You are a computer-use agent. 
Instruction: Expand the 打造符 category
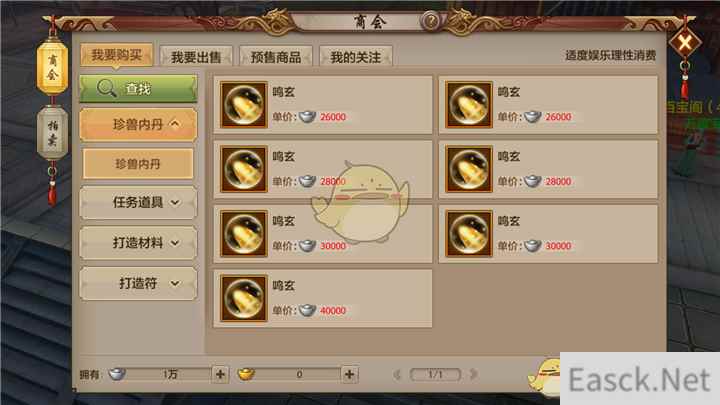coord(138,283)
